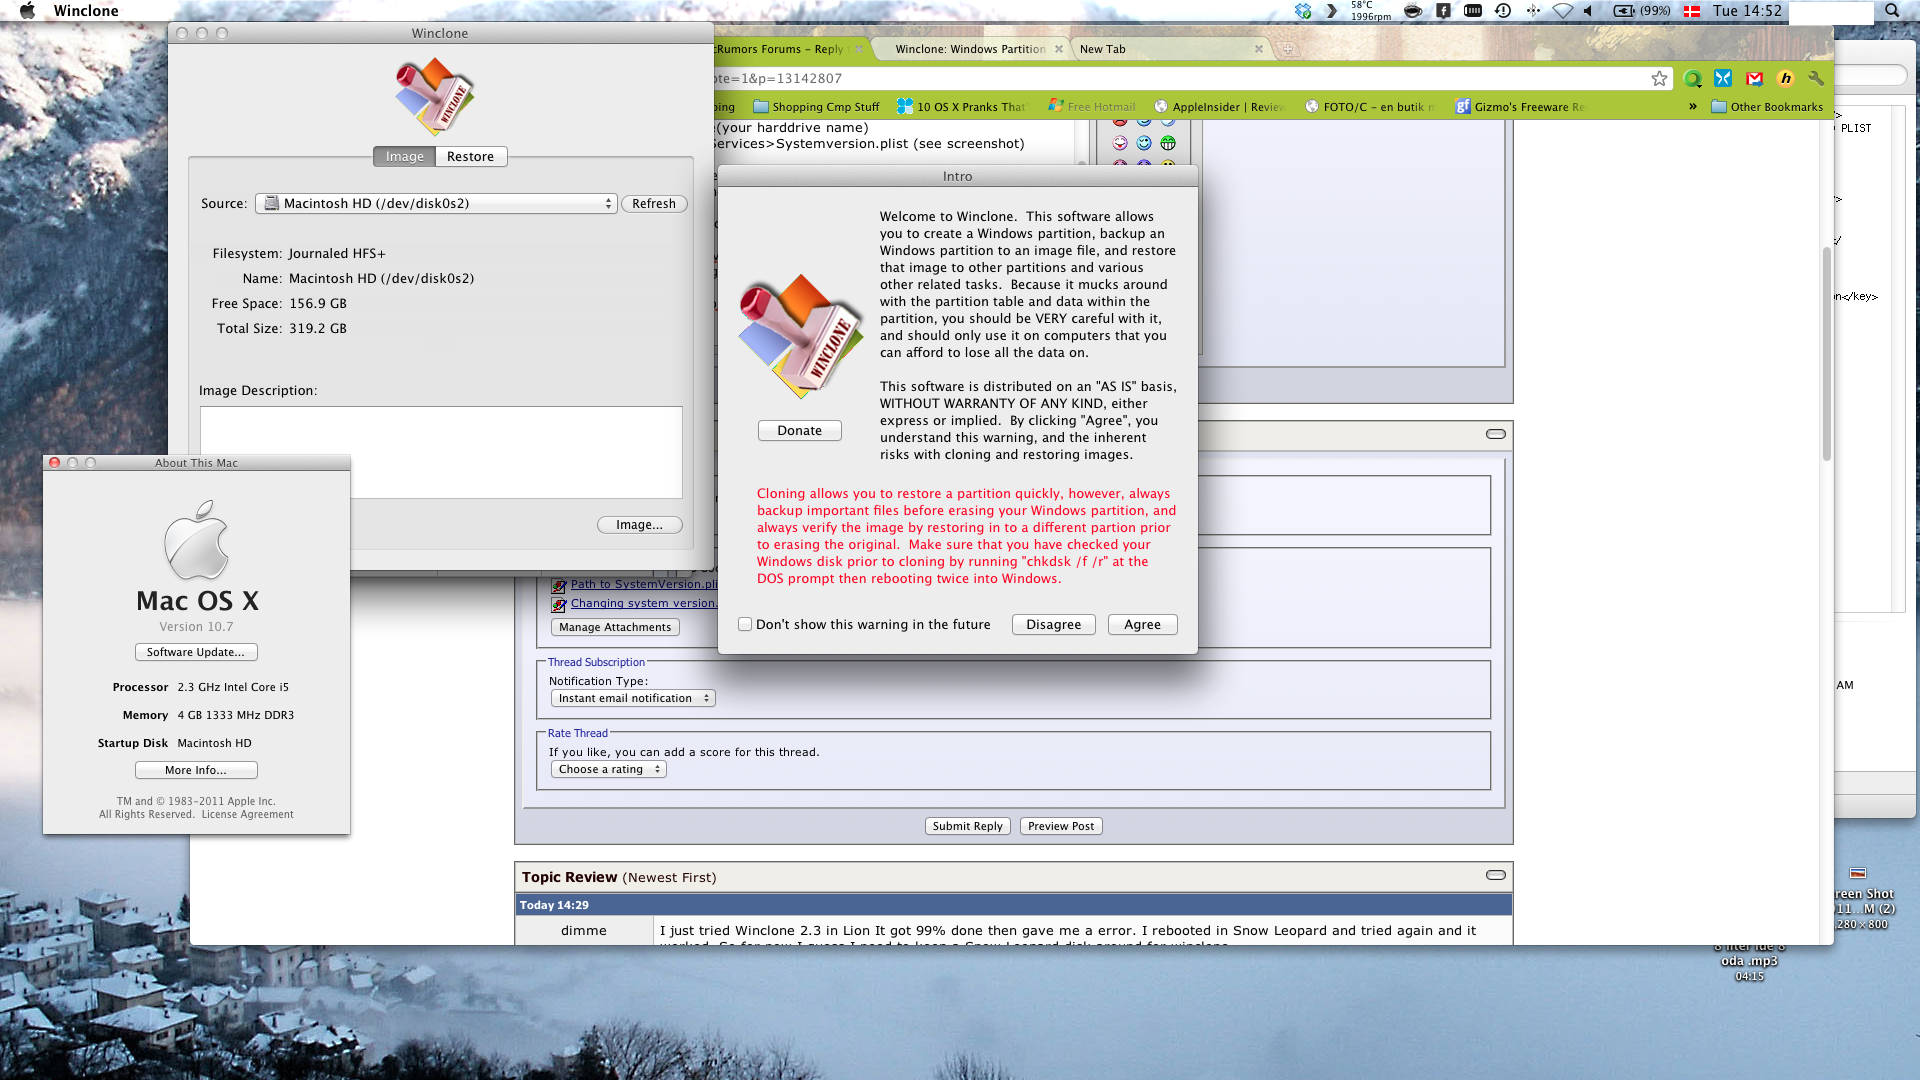Open the FOTO/C bookmark

(x=1370, y=107)
